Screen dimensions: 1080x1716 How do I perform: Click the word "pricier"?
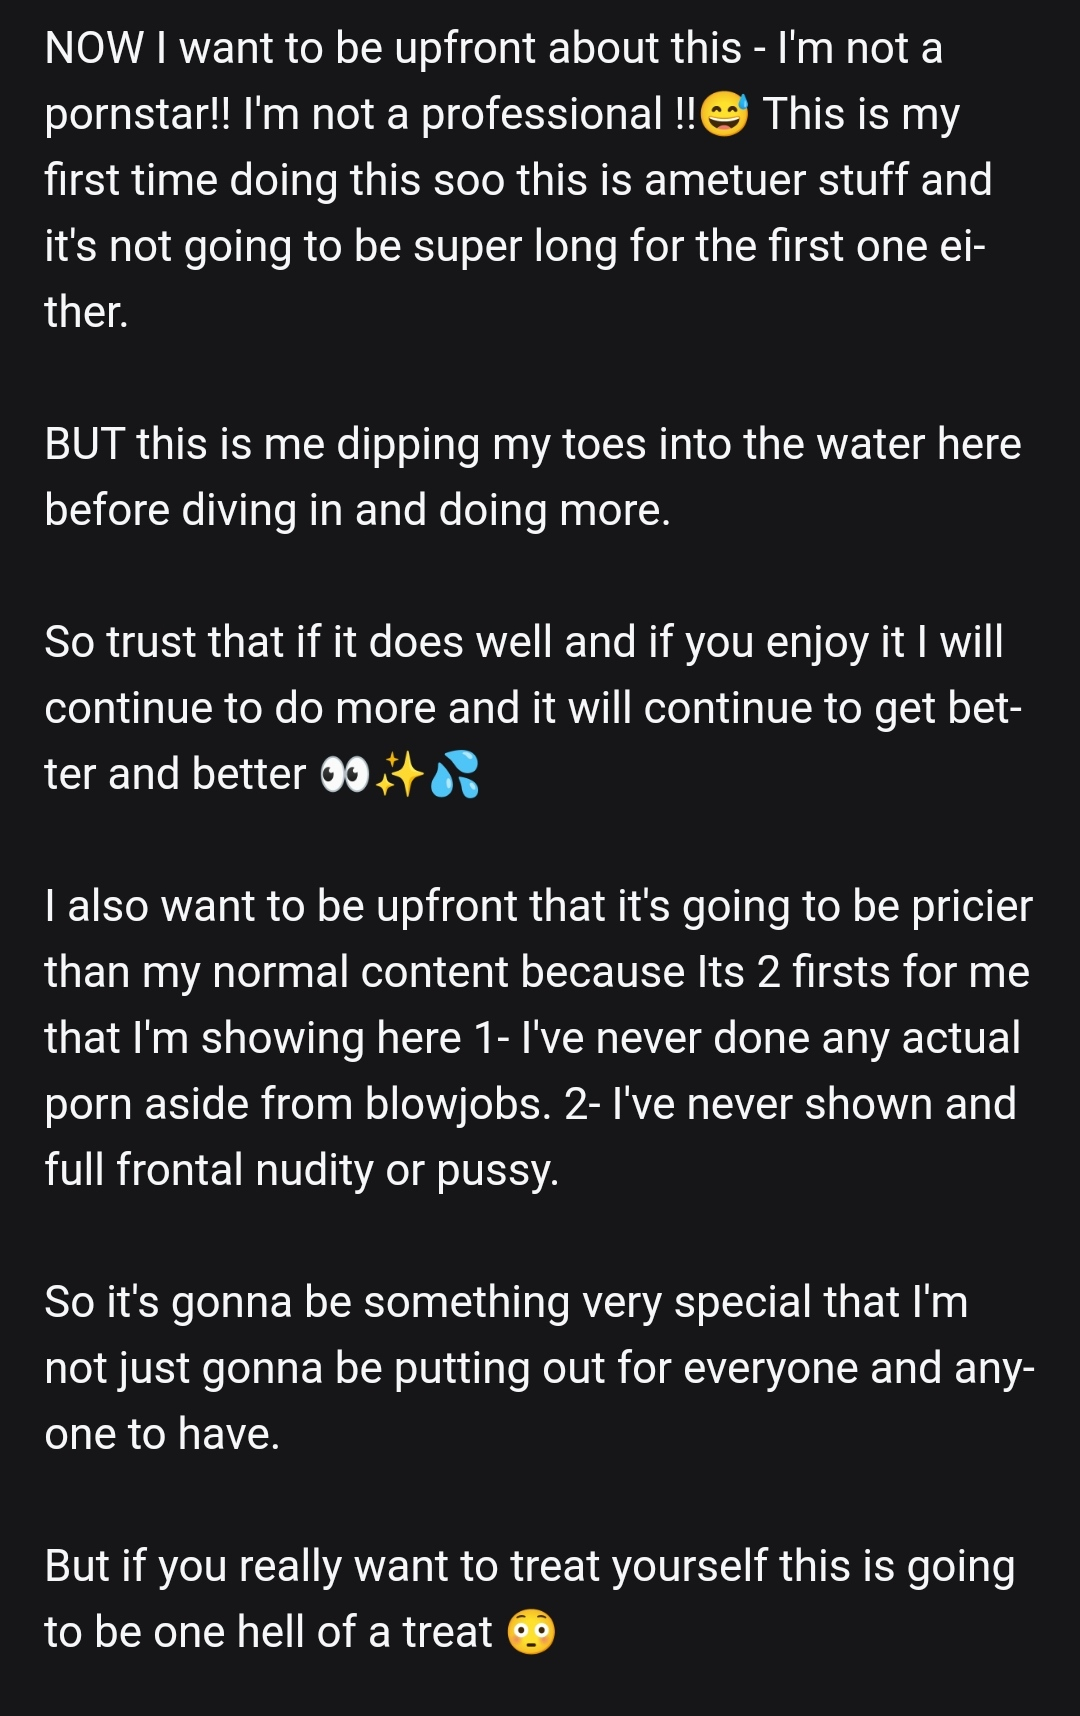[x=972, y=906]
